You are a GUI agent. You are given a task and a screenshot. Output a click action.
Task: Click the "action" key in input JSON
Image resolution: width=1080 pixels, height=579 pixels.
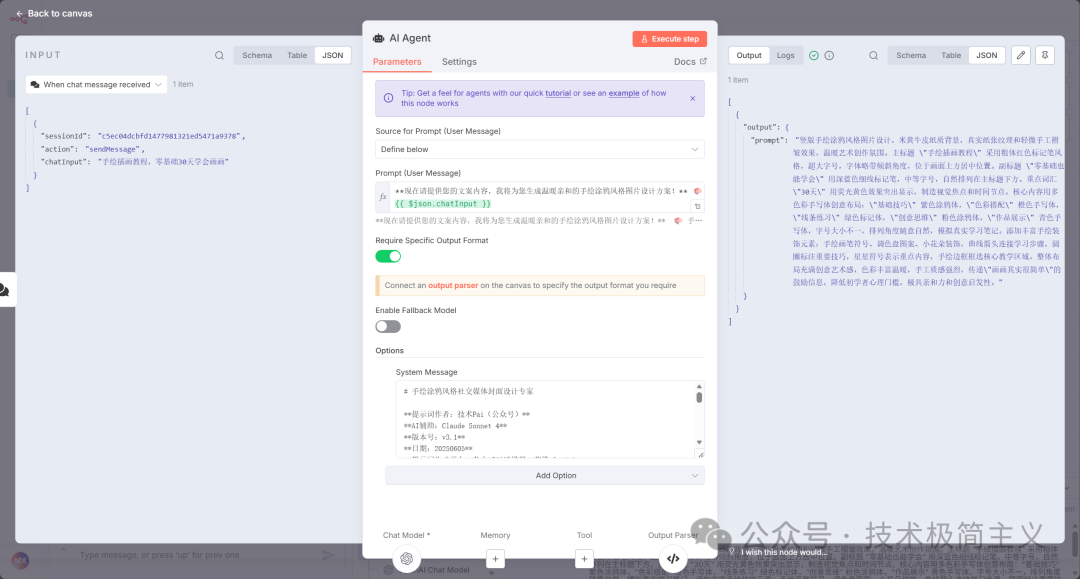pos(59,149)
